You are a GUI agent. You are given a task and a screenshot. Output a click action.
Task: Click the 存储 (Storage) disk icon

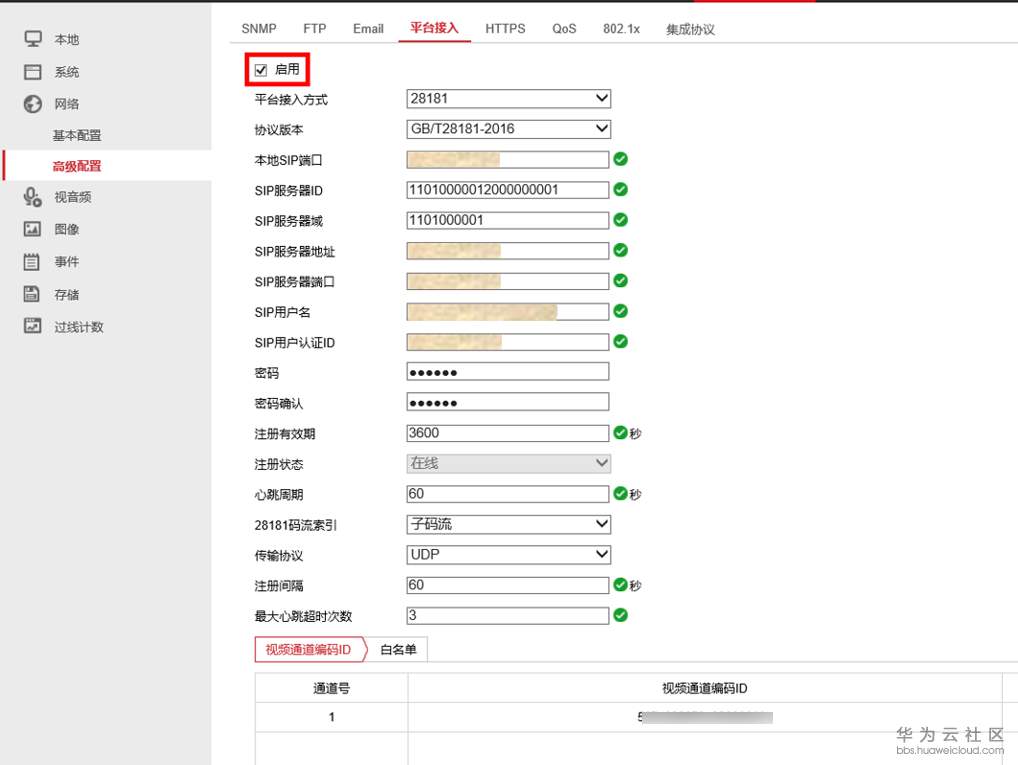tap(32, 294)
